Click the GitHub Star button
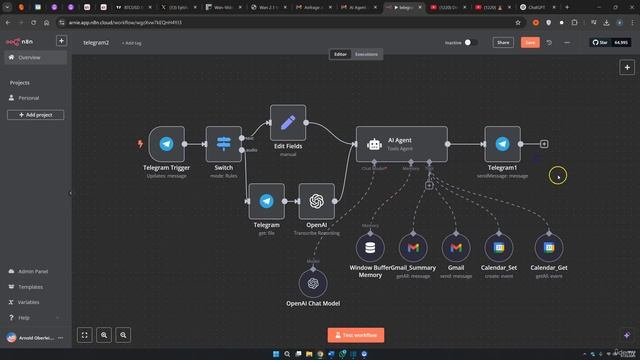 [600, 42]
